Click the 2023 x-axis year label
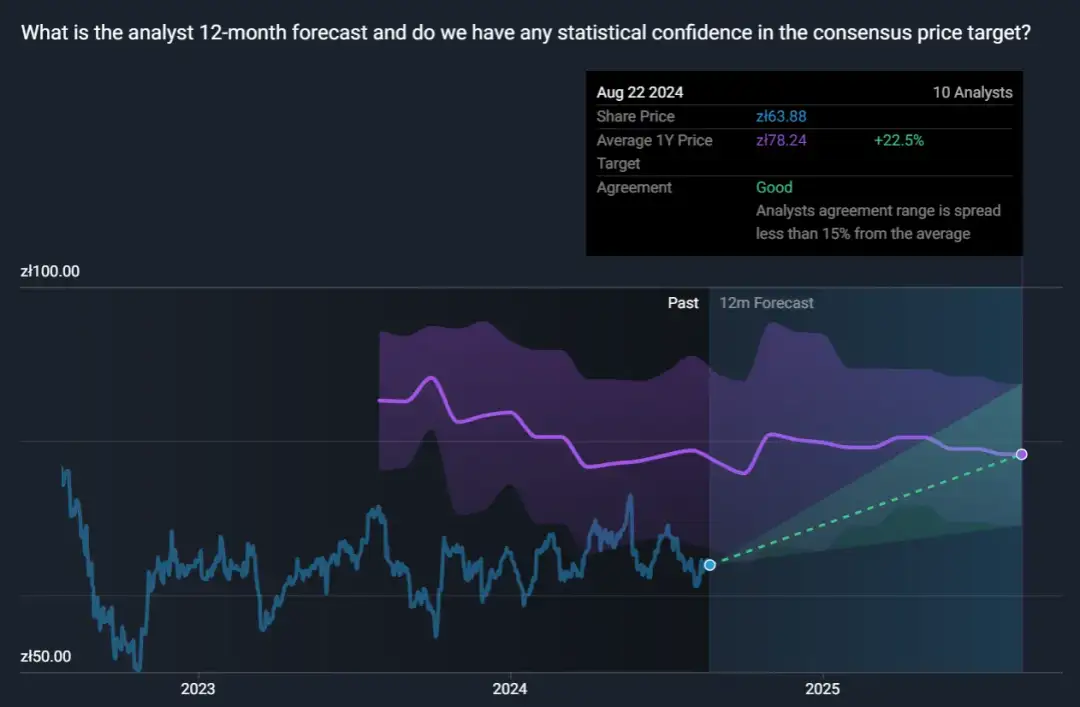This screenshot has height=707, width=1080. click(198, 689)
